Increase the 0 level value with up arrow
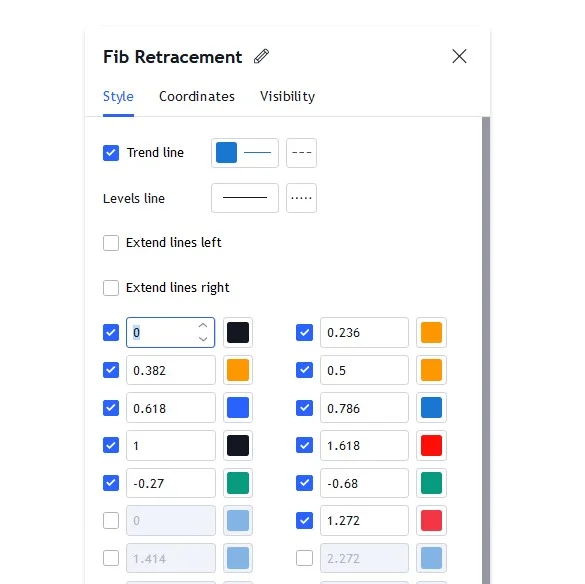585x584 pixels. (203, 326)
